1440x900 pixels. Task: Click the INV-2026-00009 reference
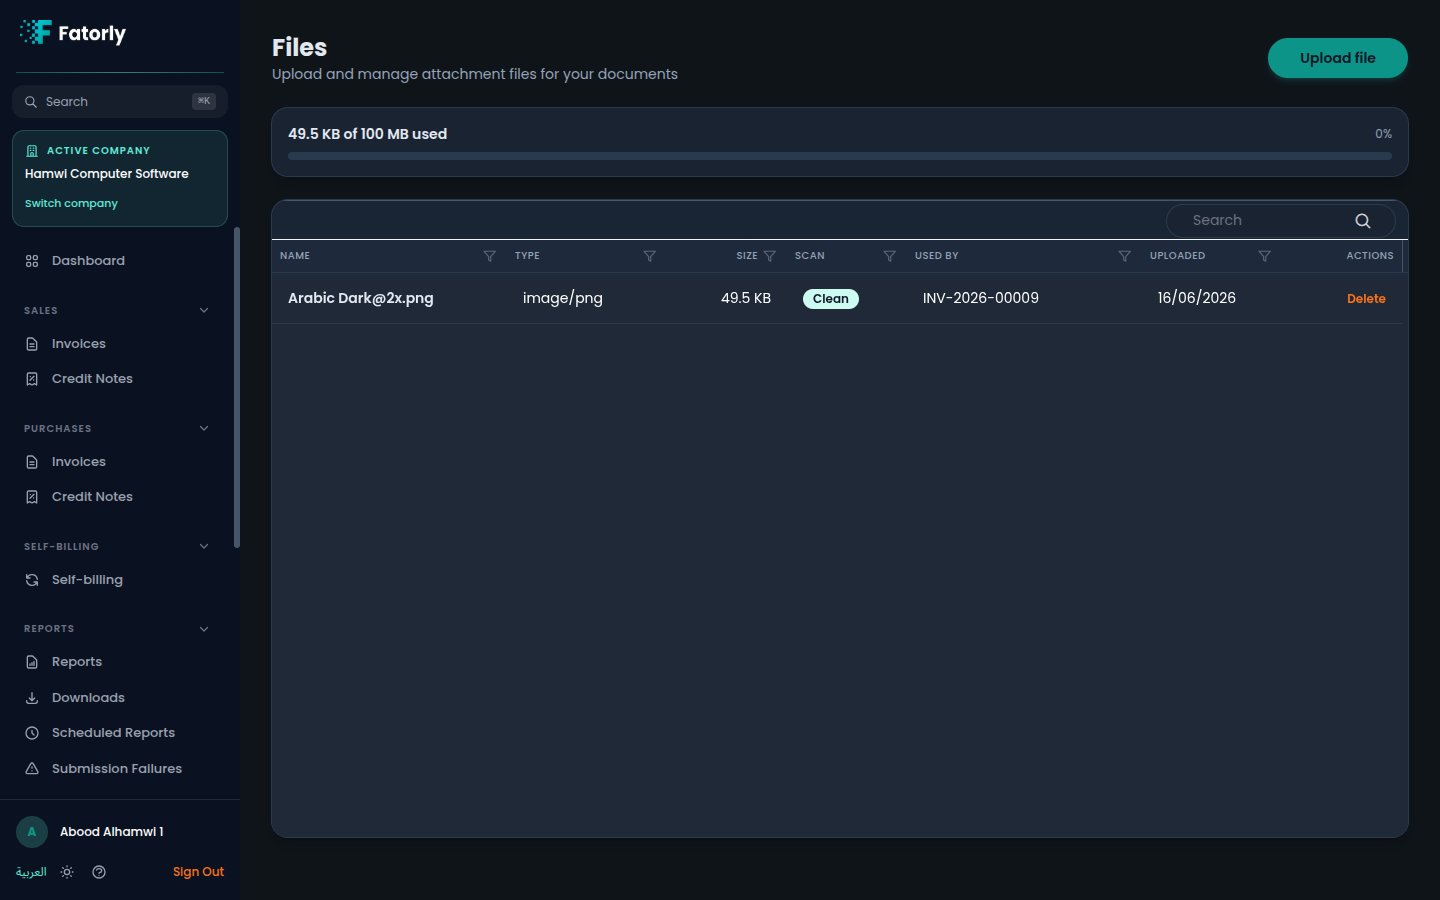tap(981, 298)
